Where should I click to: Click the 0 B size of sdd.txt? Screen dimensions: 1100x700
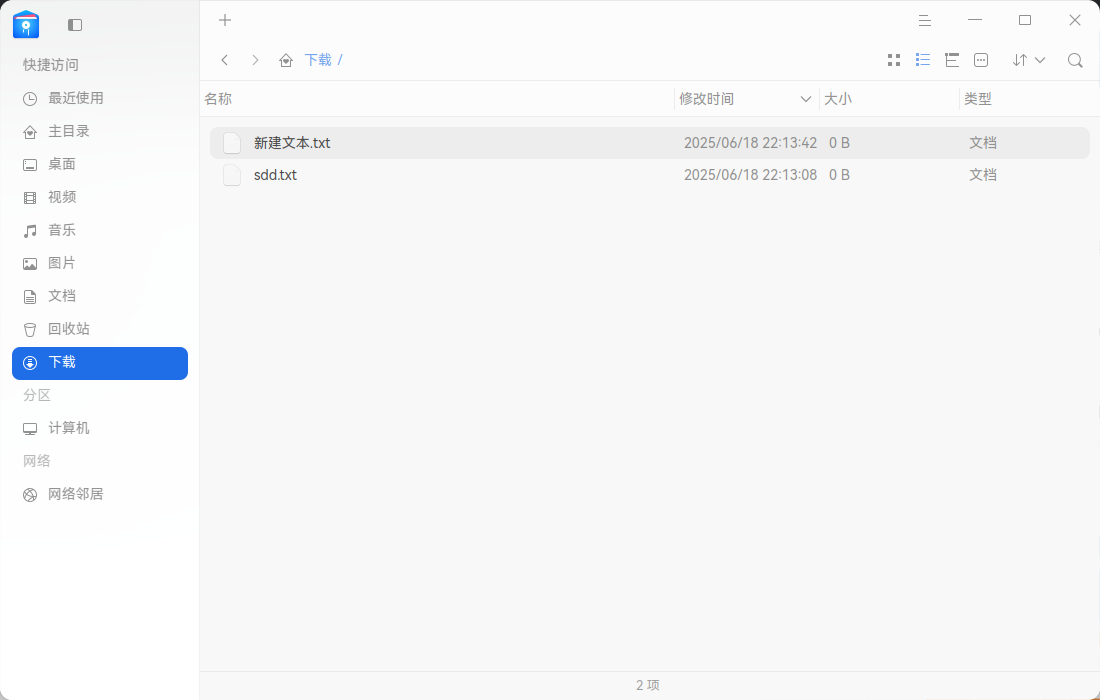(x=839, y=175)
